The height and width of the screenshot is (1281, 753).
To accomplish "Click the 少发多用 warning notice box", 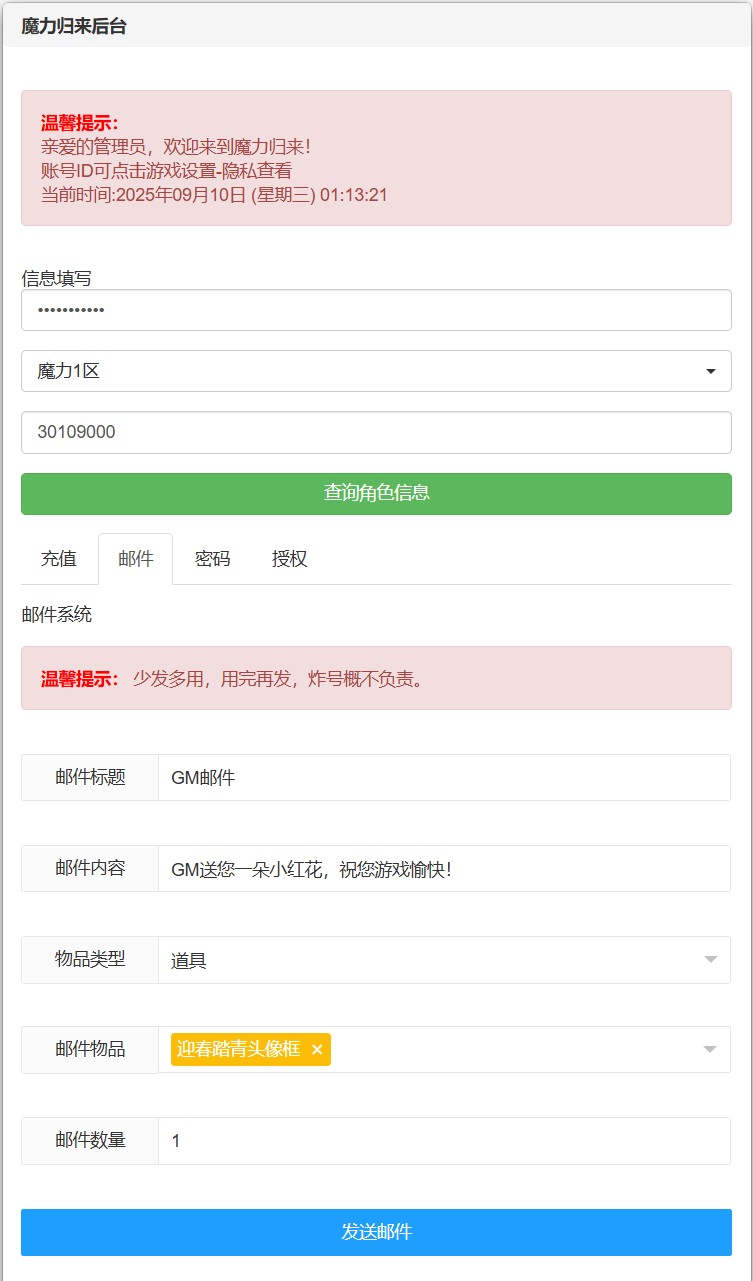I will tap(376, 678).
